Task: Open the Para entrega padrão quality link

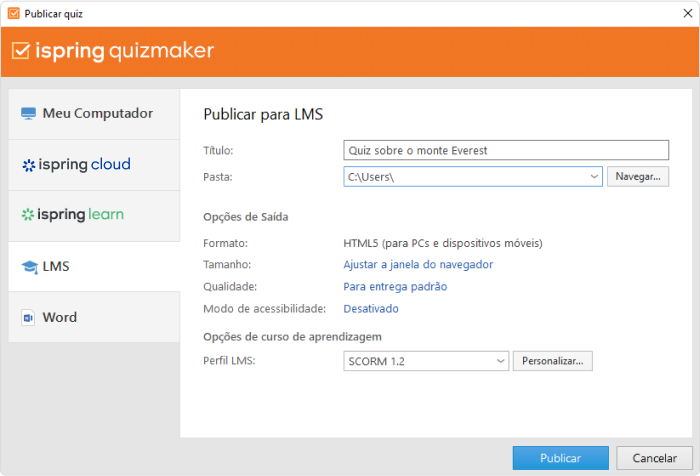Action: click(x=395, y=286)
